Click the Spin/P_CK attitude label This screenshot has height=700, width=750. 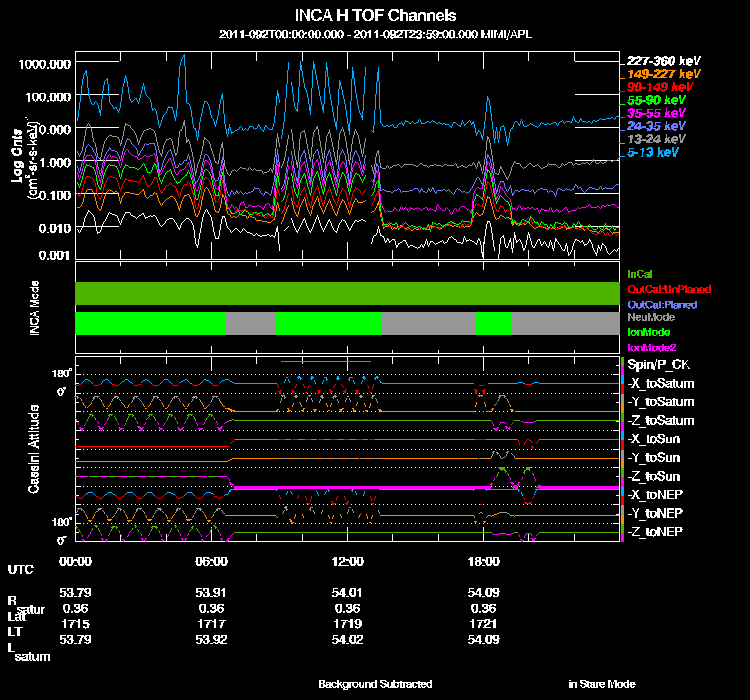(x=659, y=366)
